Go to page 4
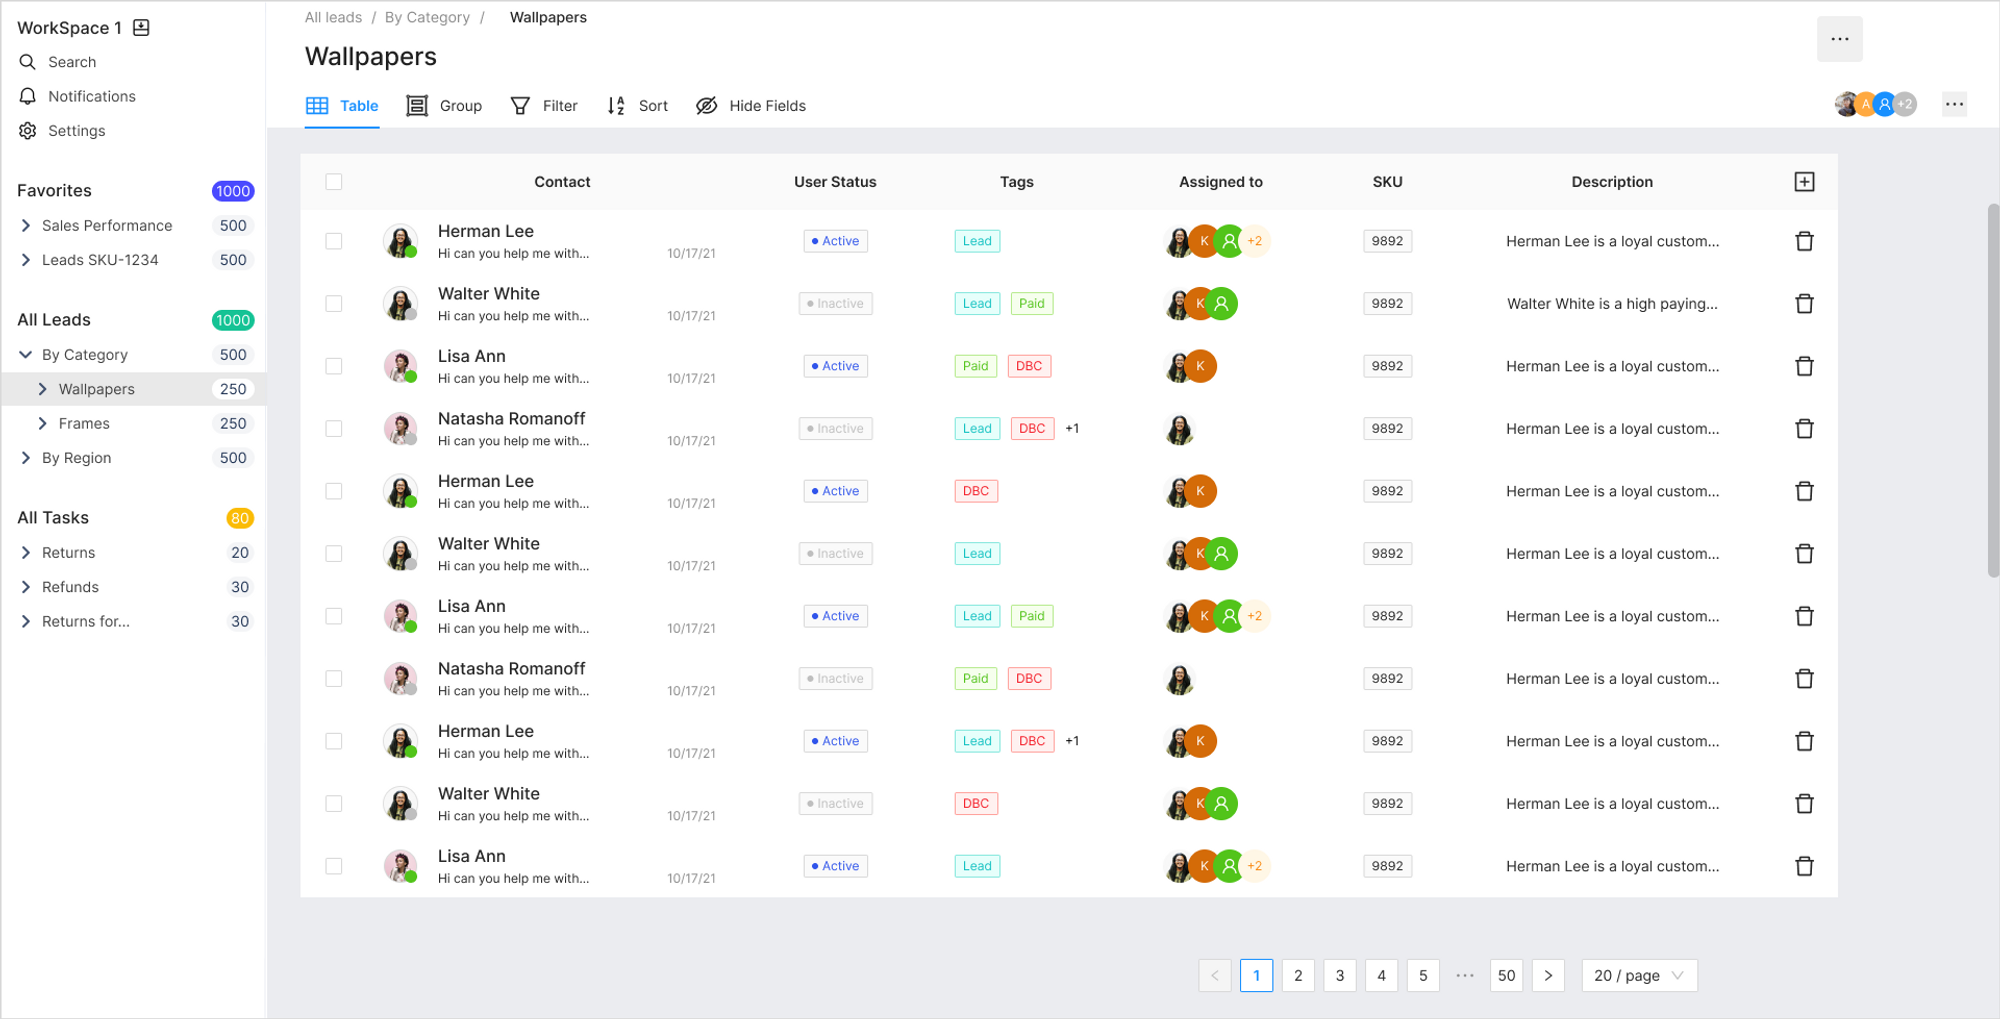Viewport: 2000px width, 1019px height. pyautogui.click(x=1381, y=975)
